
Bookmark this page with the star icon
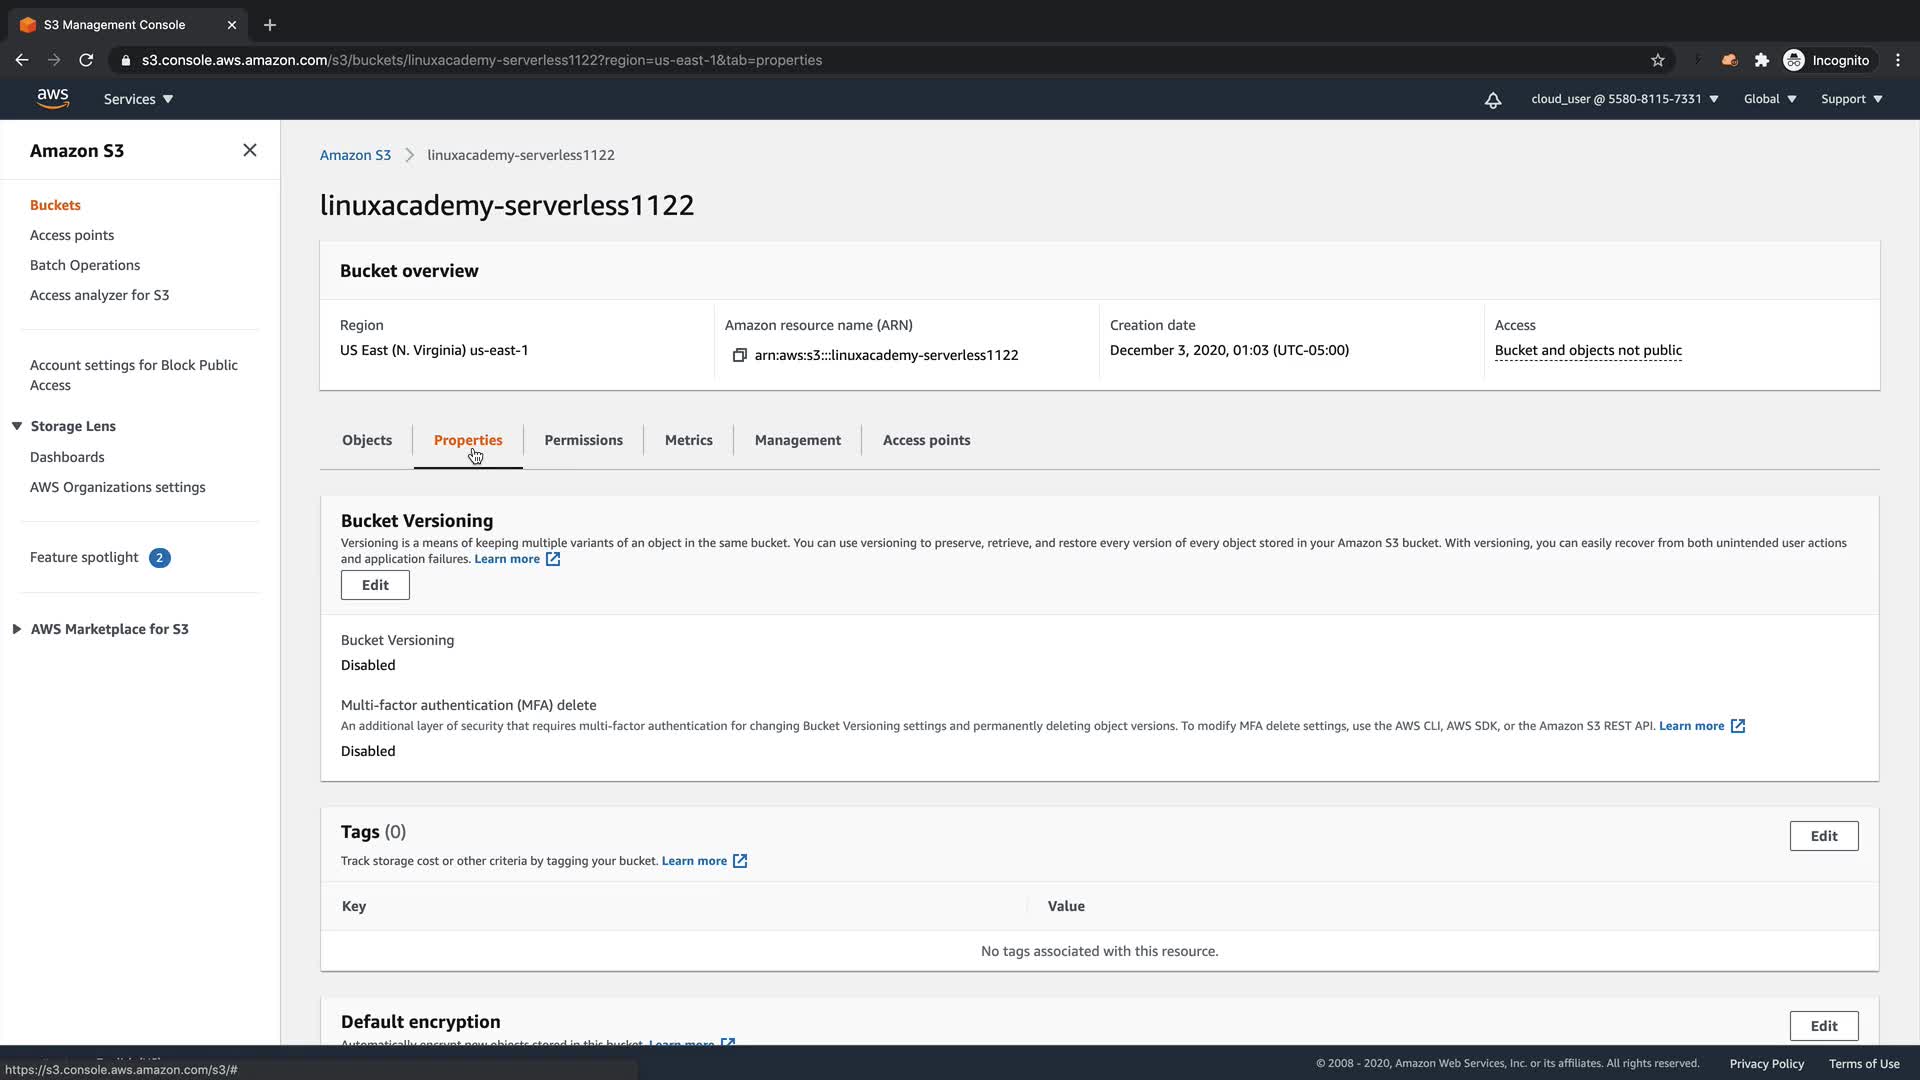(x=1657, y=60)
